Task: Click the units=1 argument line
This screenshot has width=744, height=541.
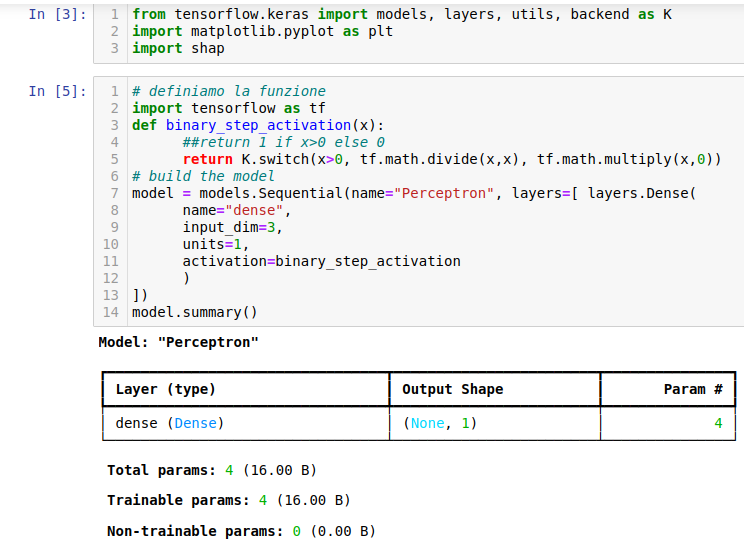Action: click(x=216, y=245)
